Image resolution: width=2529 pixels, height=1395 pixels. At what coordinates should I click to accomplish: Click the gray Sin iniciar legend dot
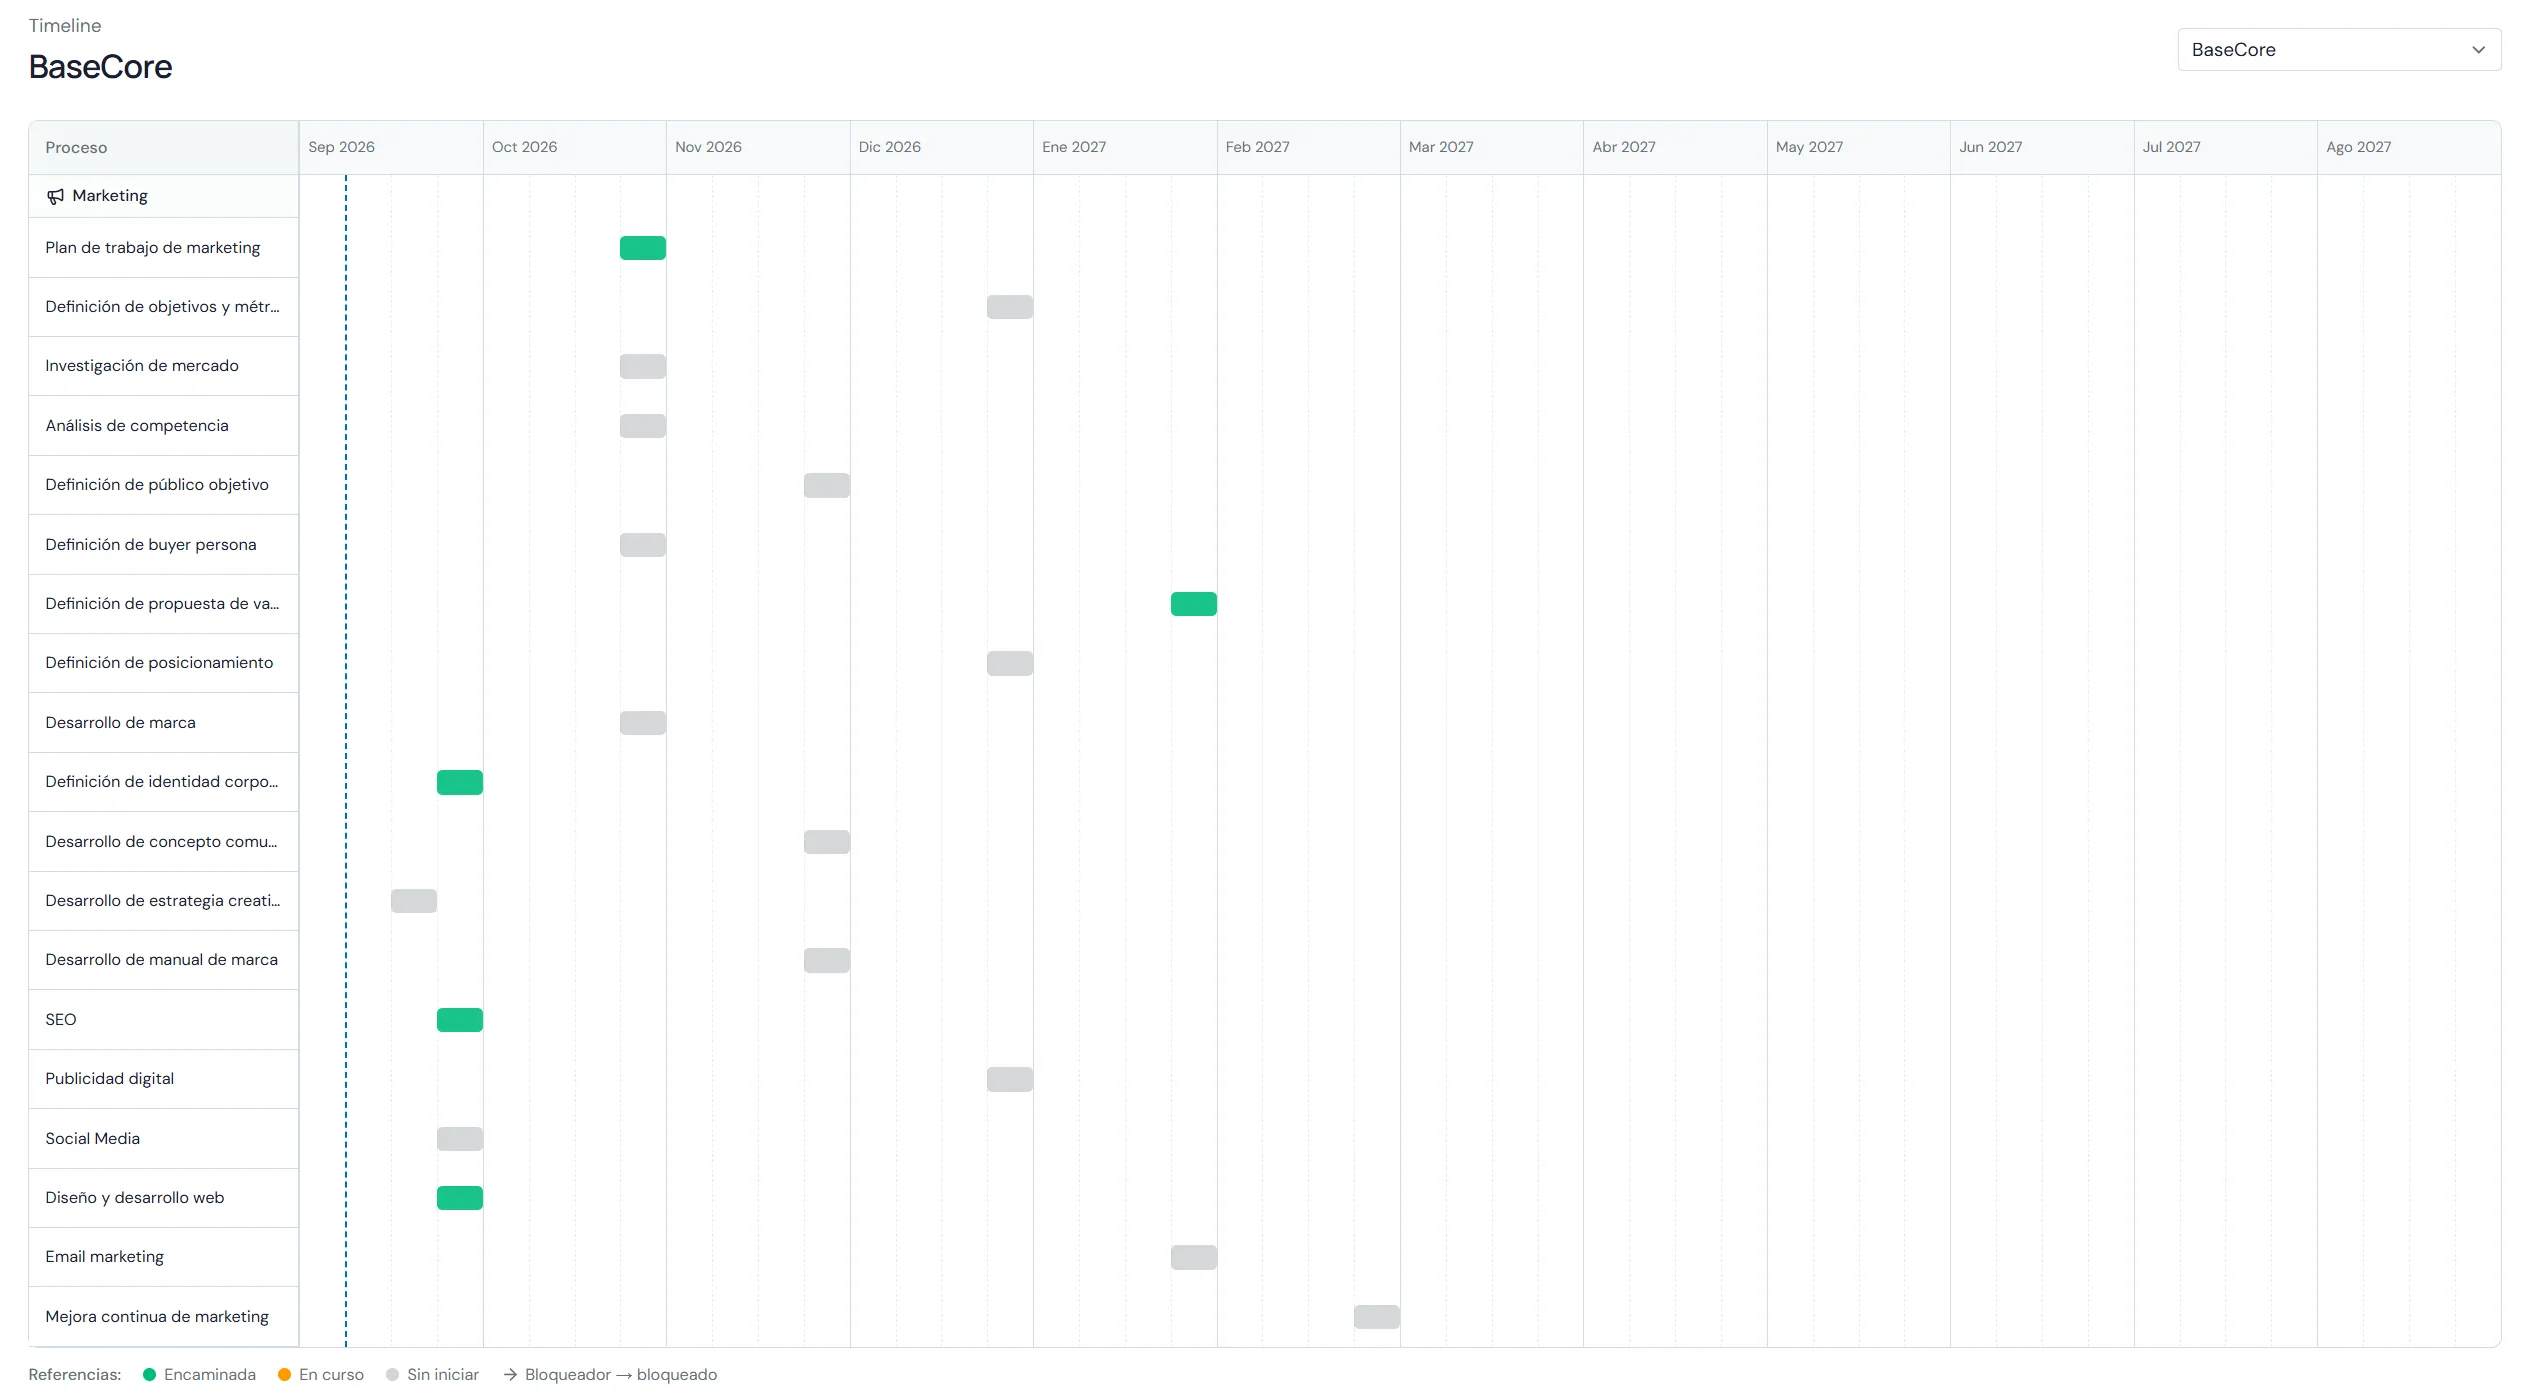393,1375
